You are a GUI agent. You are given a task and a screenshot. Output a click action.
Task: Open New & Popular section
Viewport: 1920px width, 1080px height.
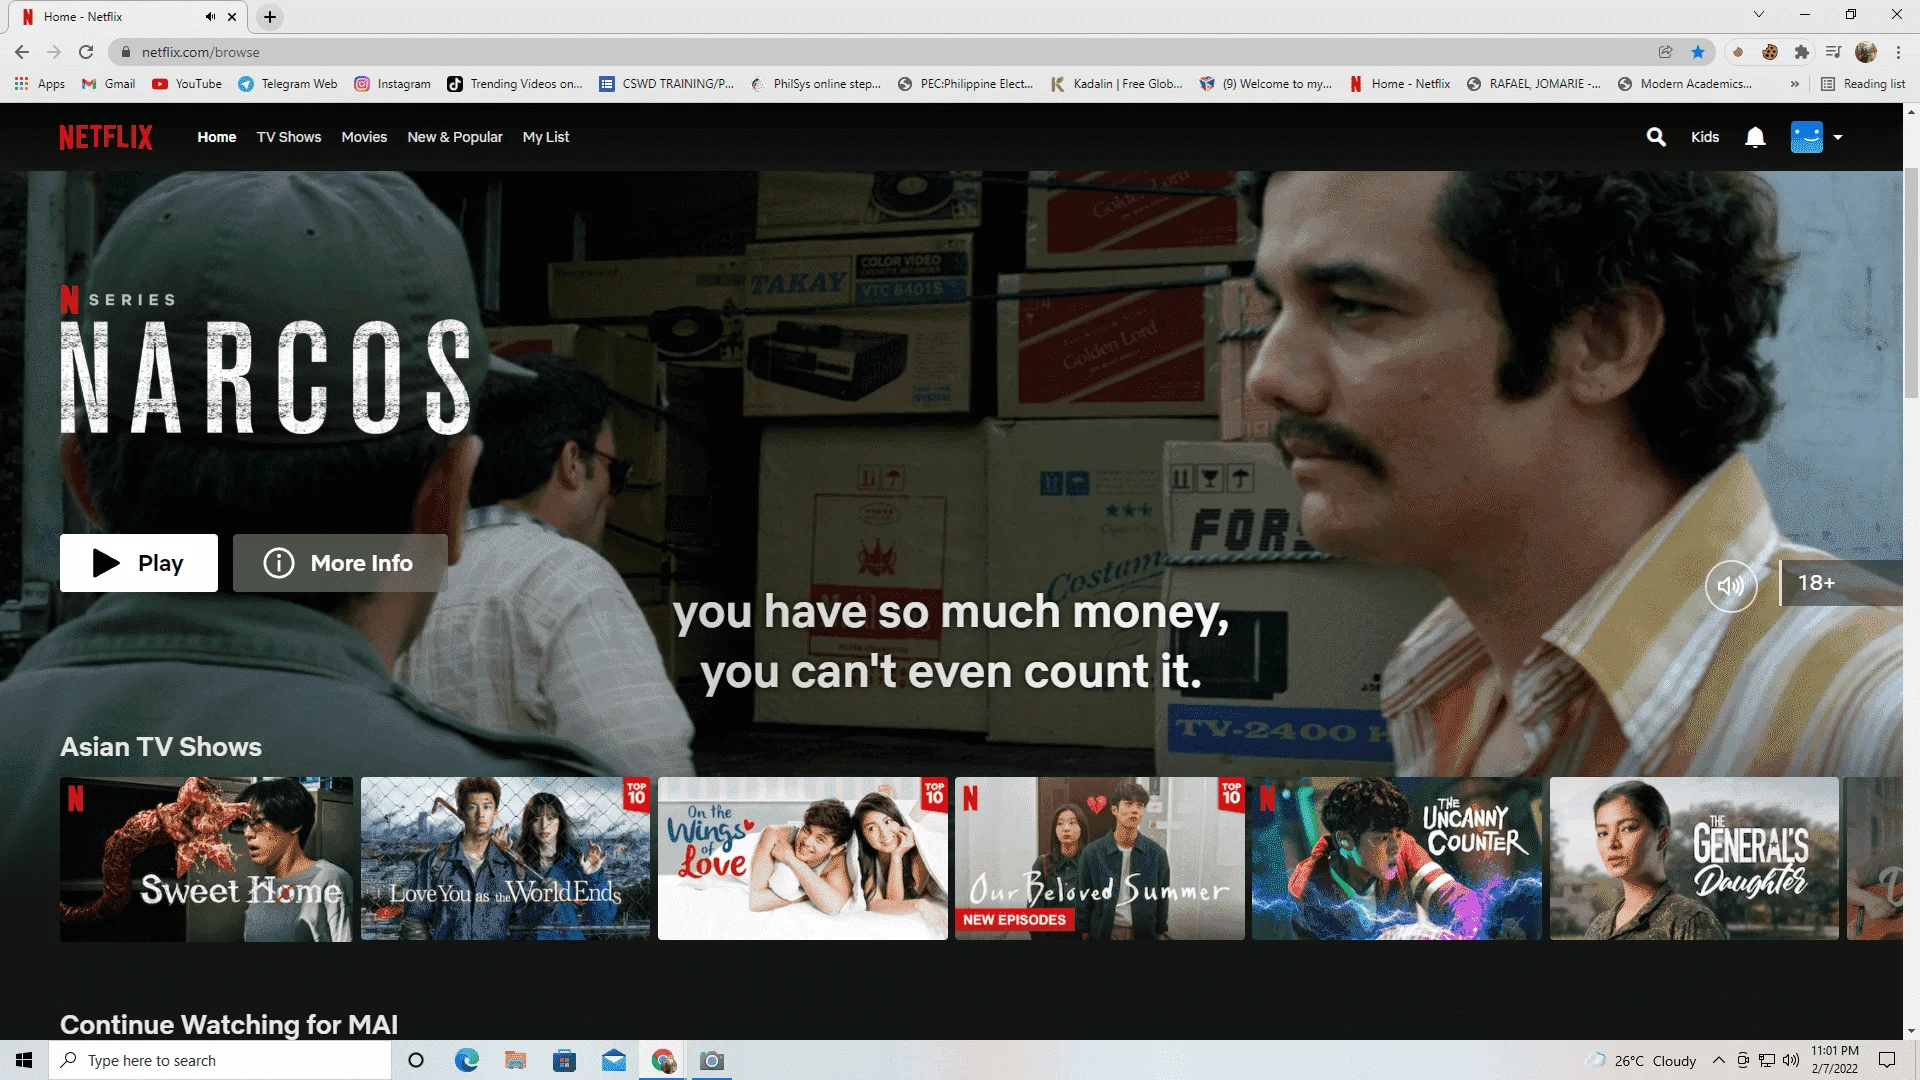455,137
